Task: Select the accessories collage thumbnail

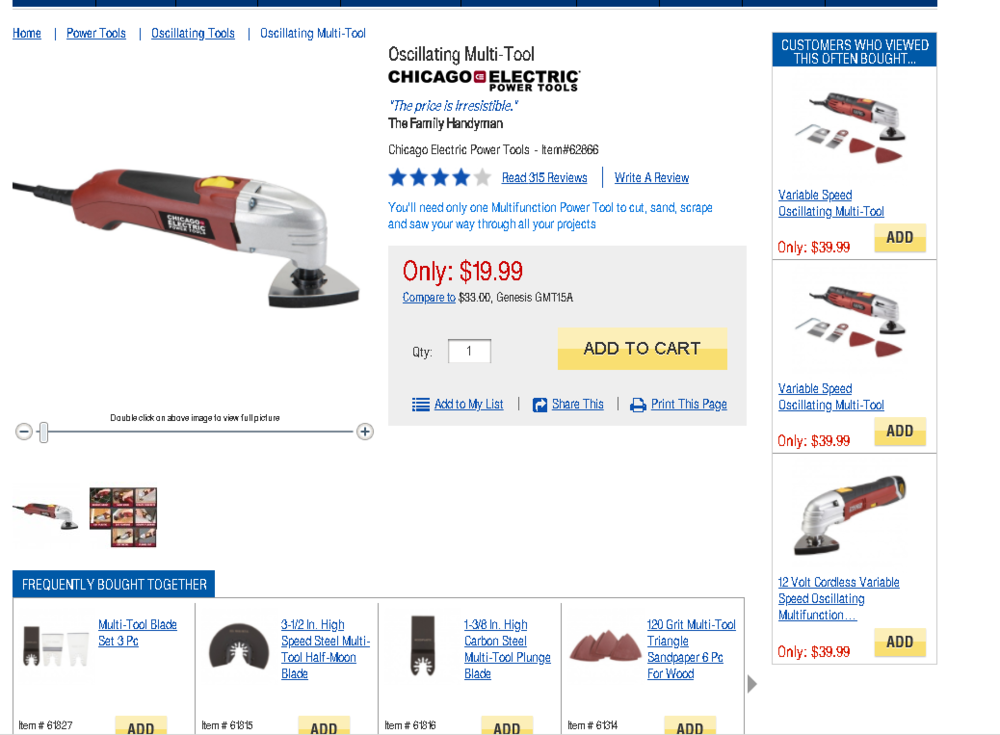Action: pyautogui.click(x=123, y=516)
